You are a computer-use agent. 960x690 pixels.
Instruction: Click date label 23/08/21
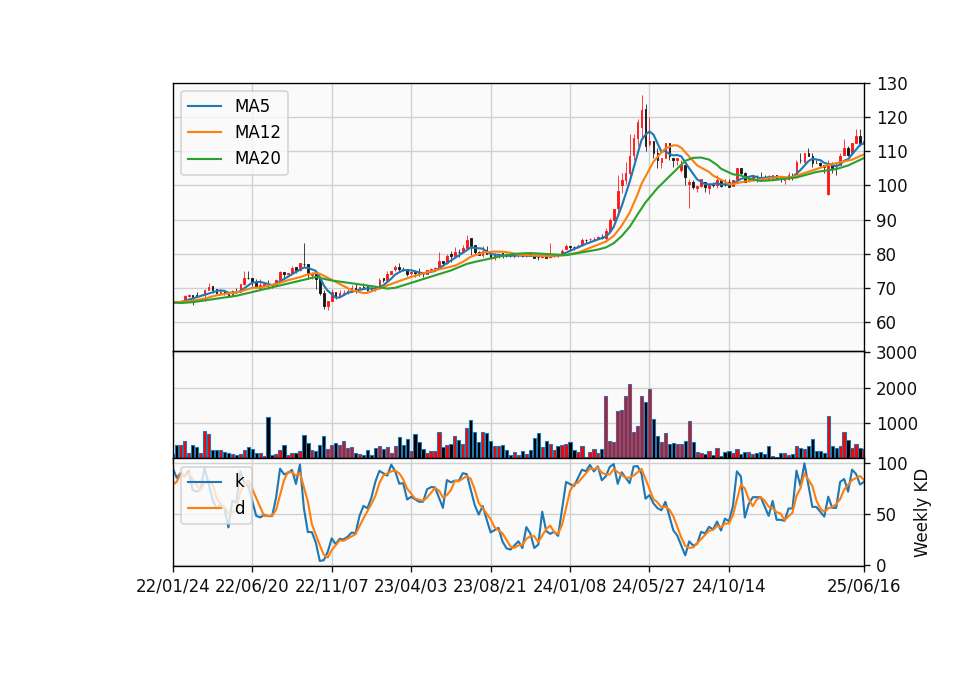pyautogui.click(x=490, y=586)
